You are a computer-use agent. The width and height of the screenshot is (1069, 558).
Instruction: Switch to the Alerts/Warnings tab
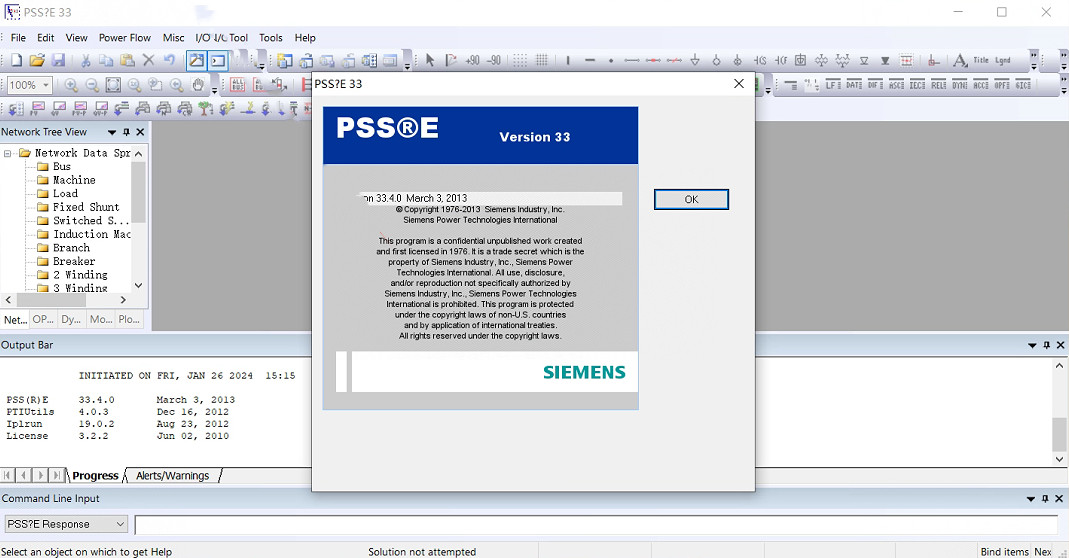tap(172, 475)
